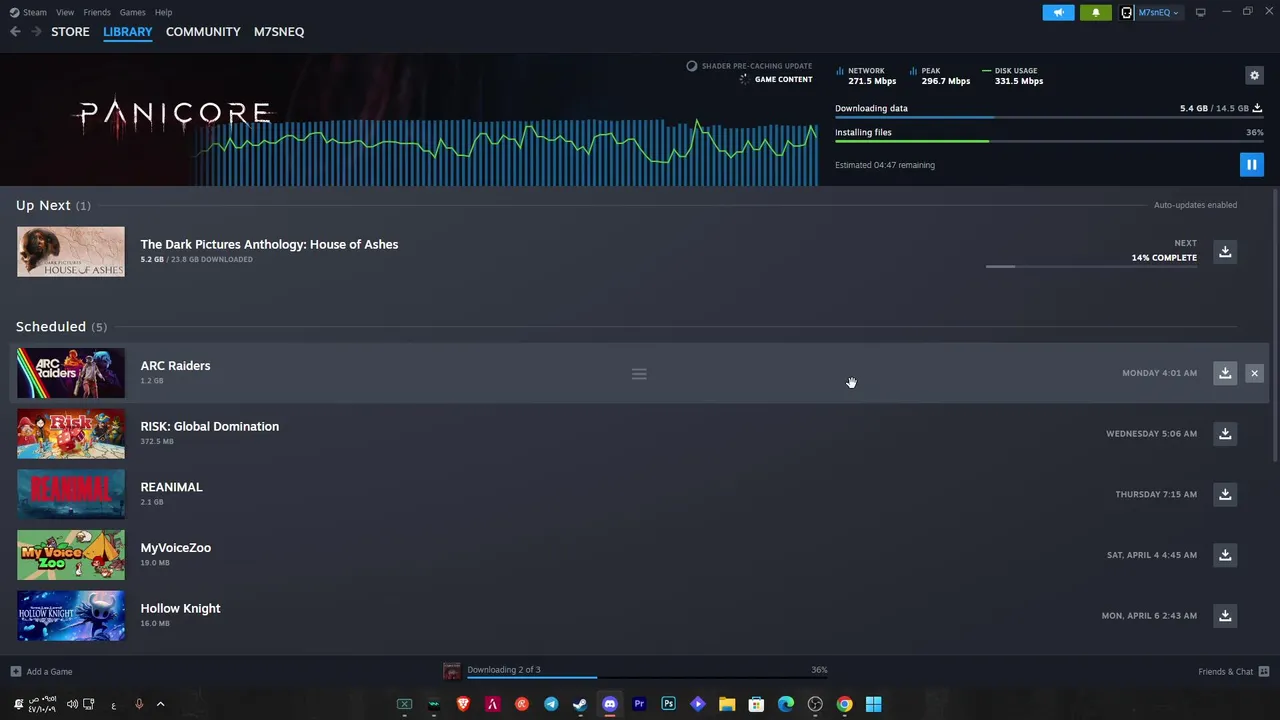Screen dimensions: 1280x720
Task: Click the House of Ashes progress bar
Action: click(1091, 267)
